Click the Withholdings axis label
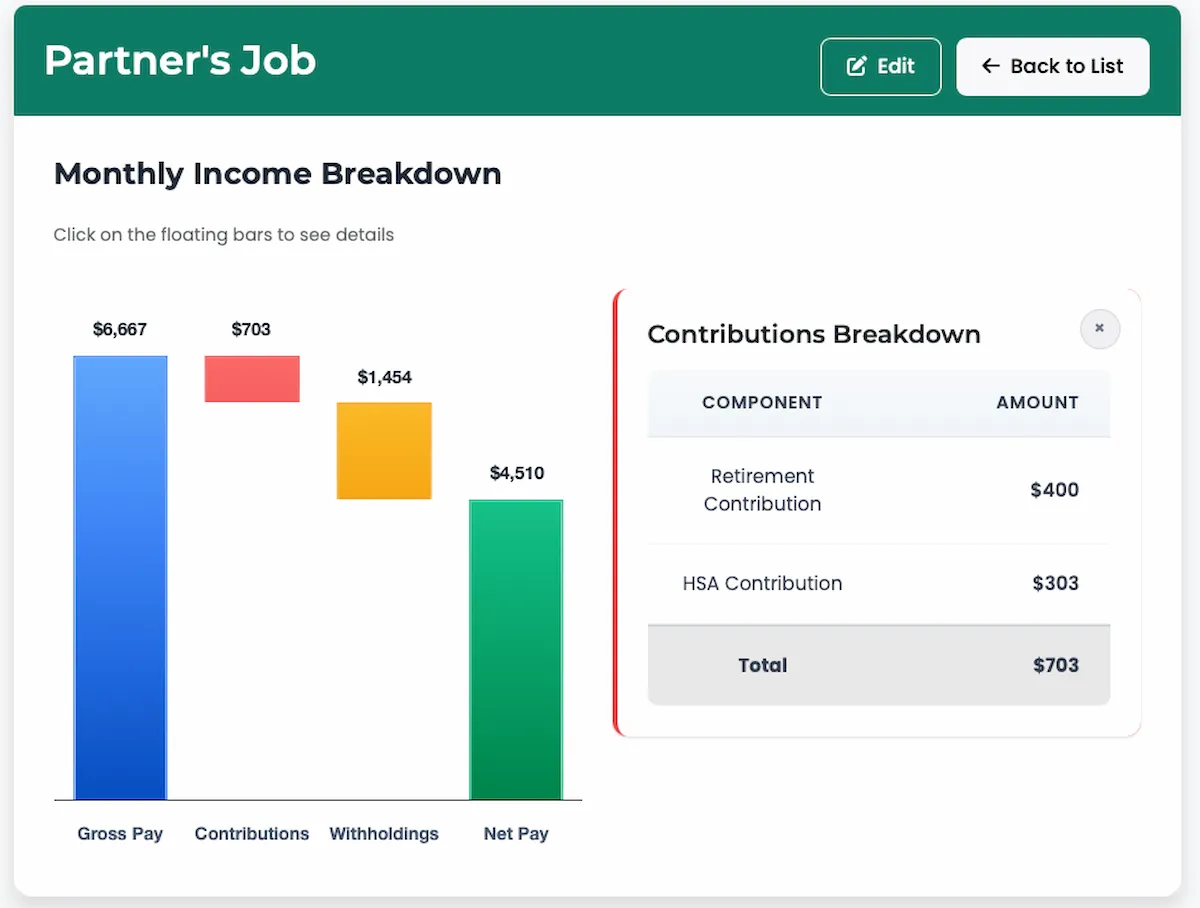This screenshot has height=908, width=1200. [x=384, y=834]
